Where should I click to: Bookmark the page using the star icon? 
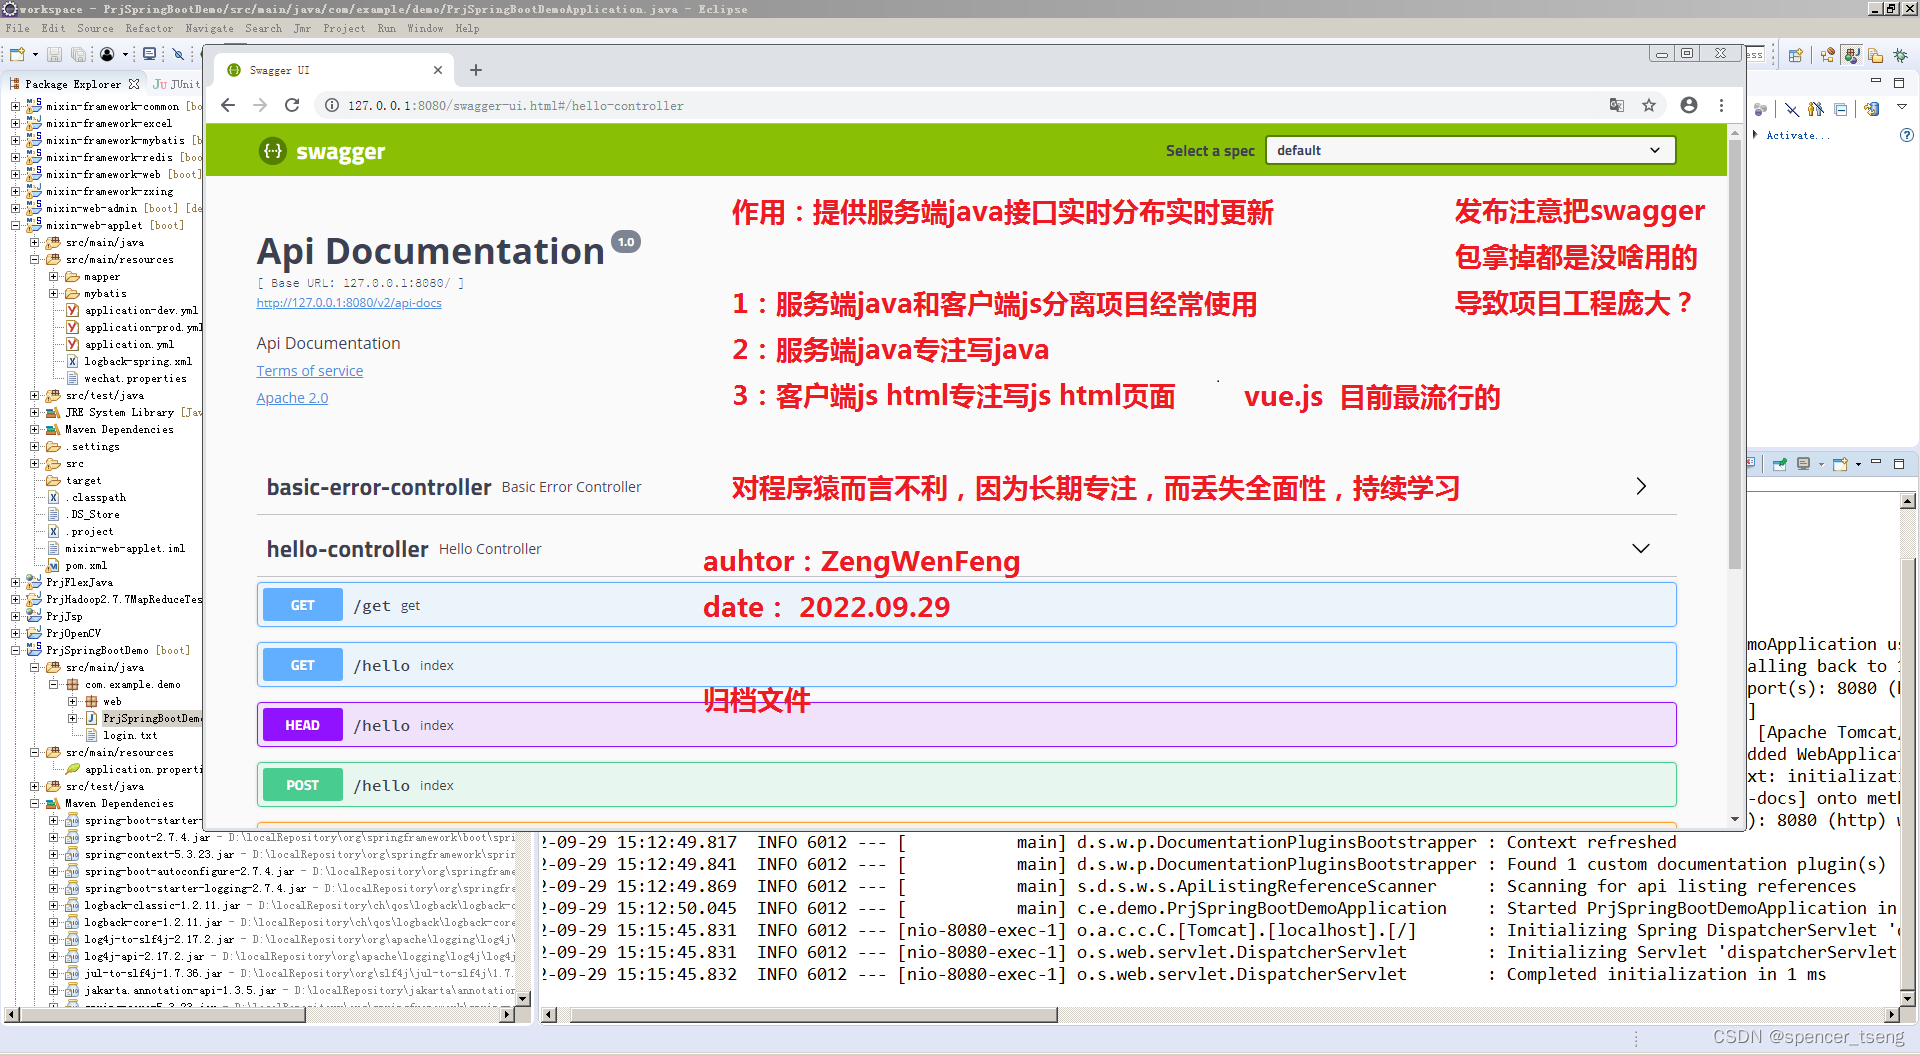(x=1649, y=105)
